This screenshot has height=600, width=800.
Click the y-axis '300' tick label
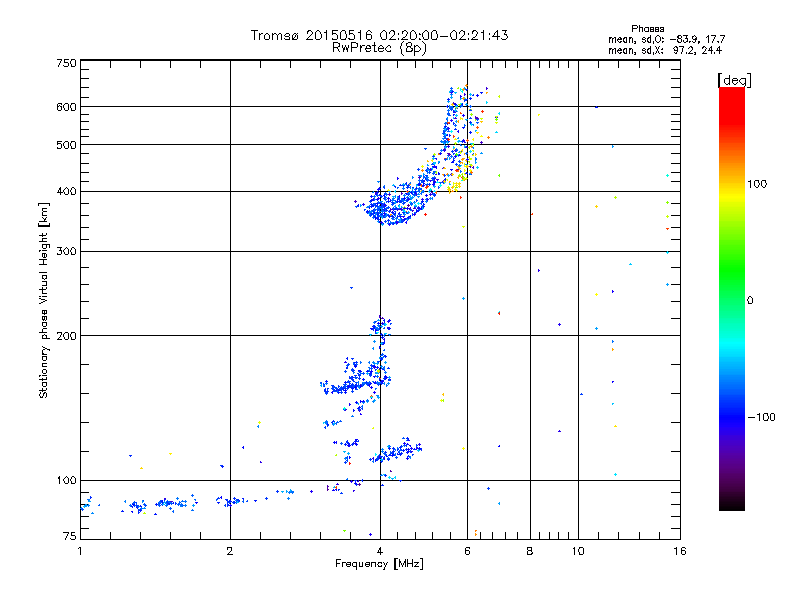(x=66, y=252)
